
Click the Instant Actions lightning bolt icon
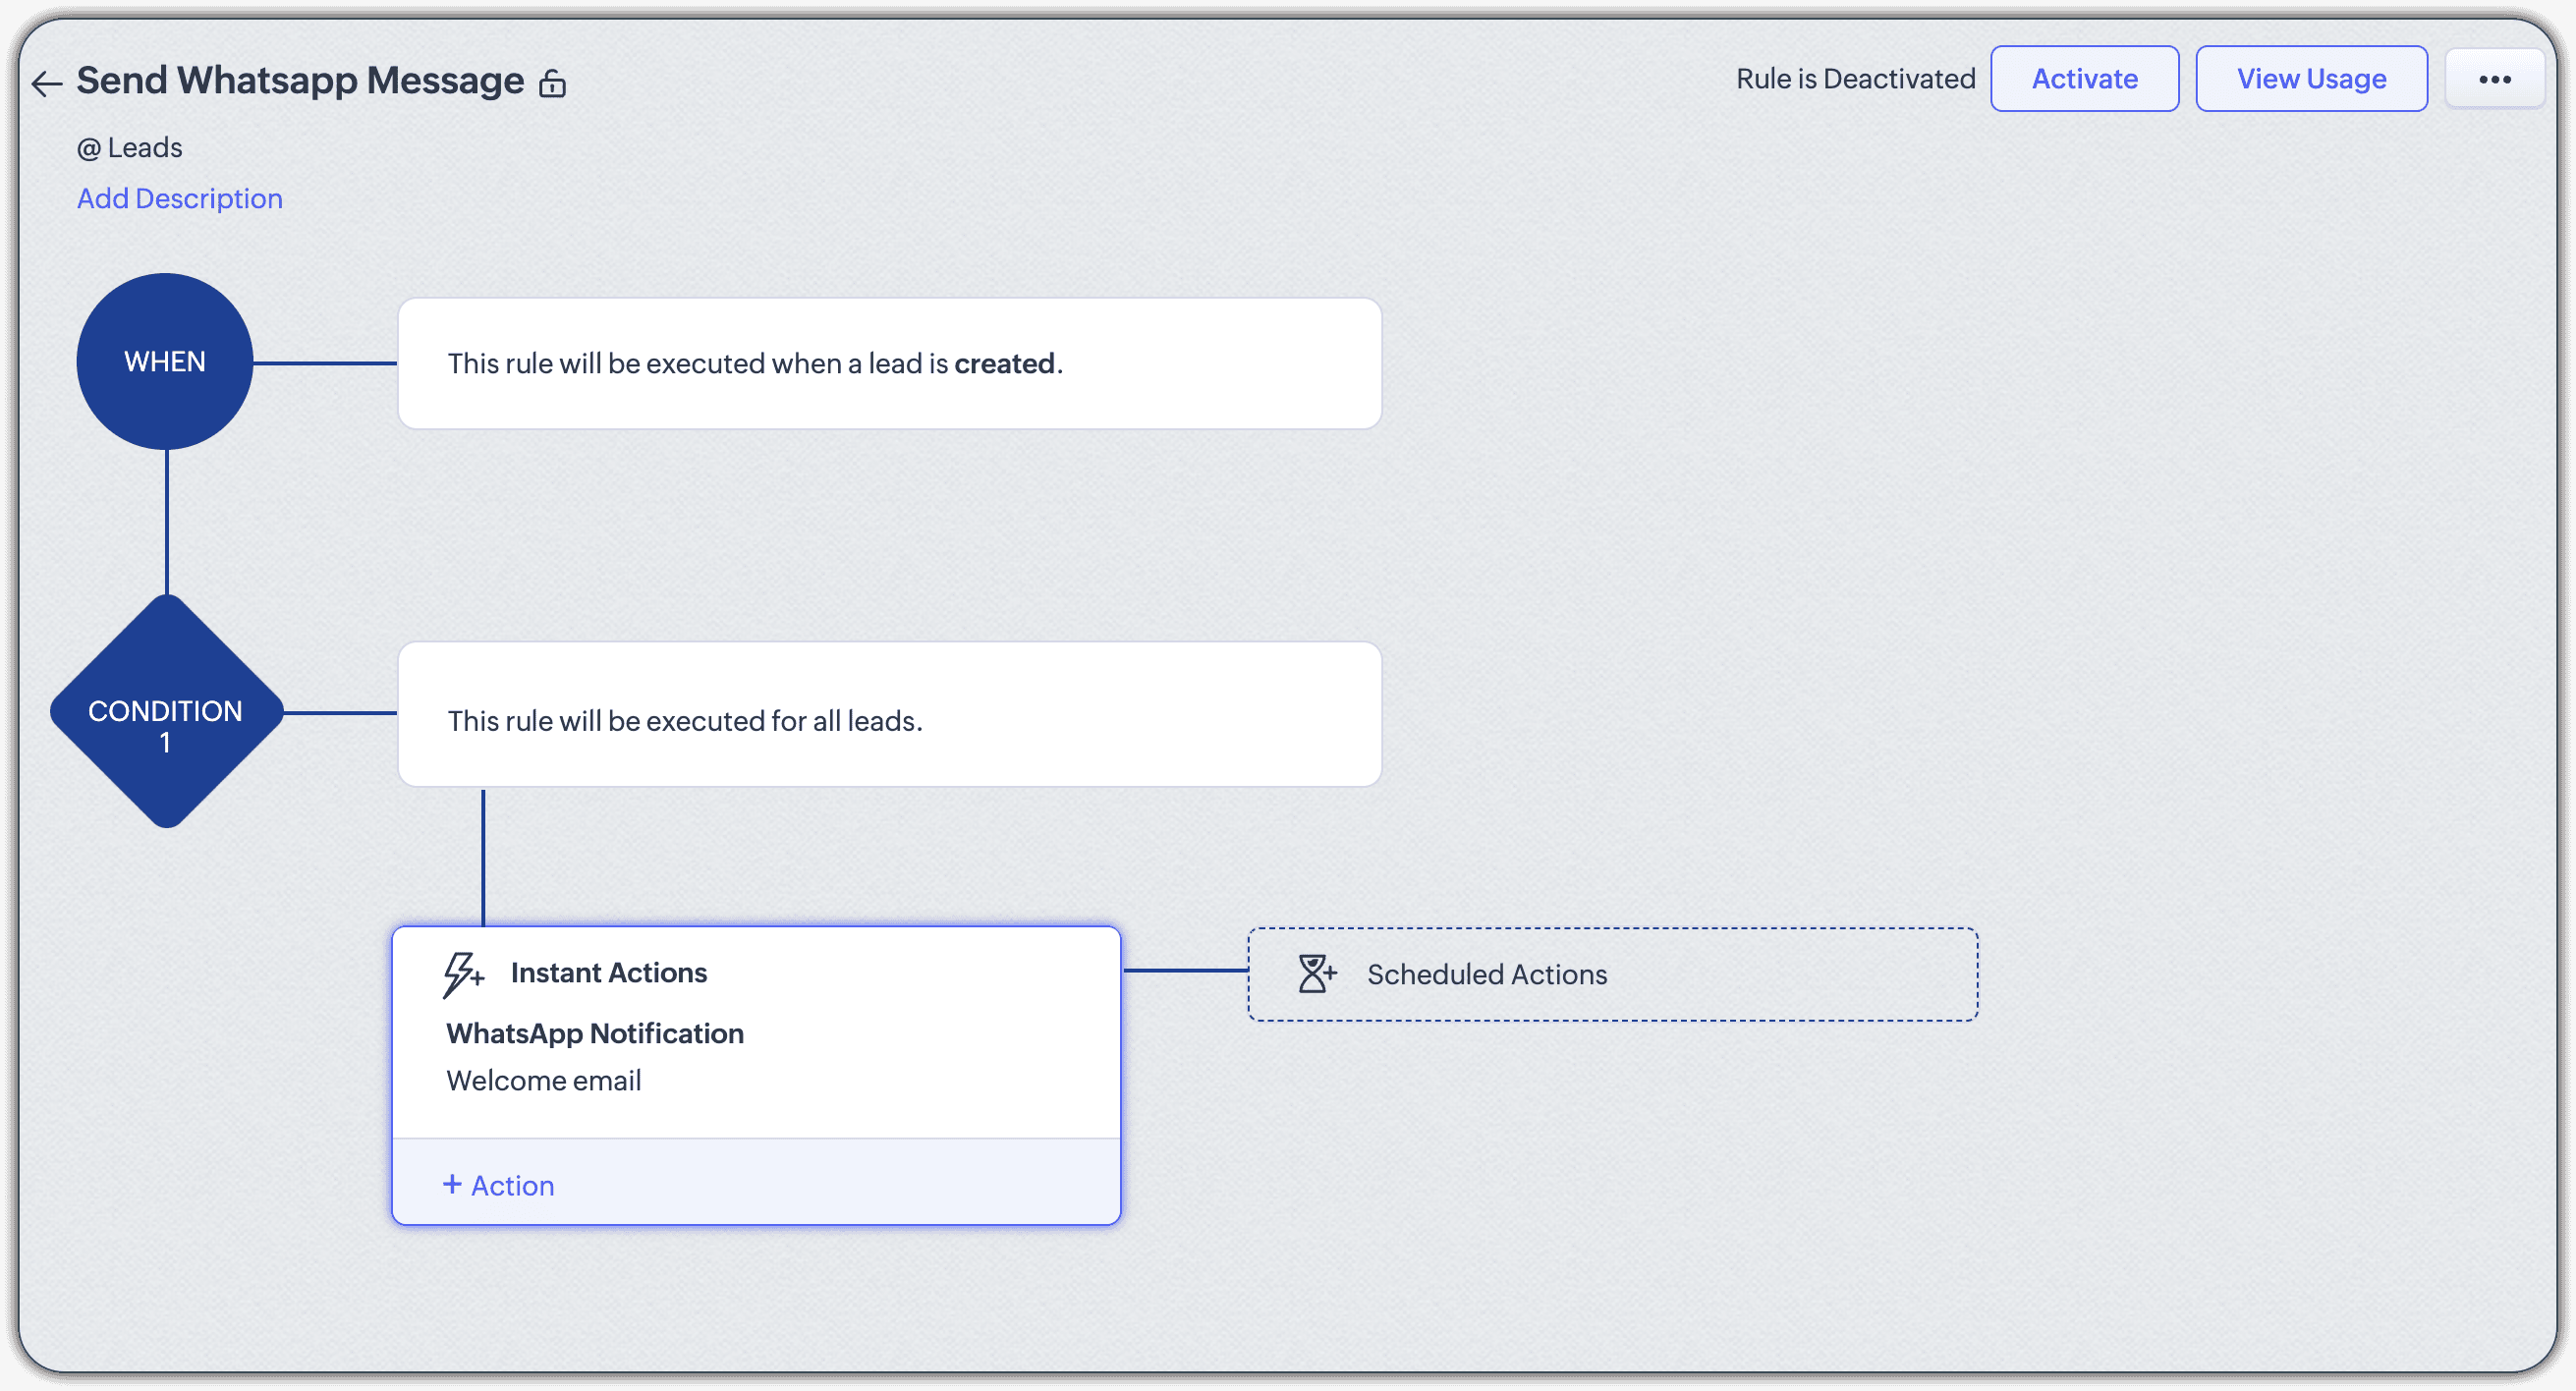[x=463, y=974]
